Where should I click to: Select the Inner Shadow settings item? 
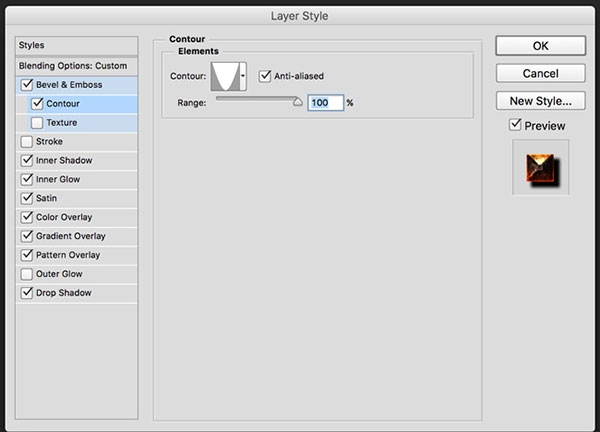coord(77,160)
